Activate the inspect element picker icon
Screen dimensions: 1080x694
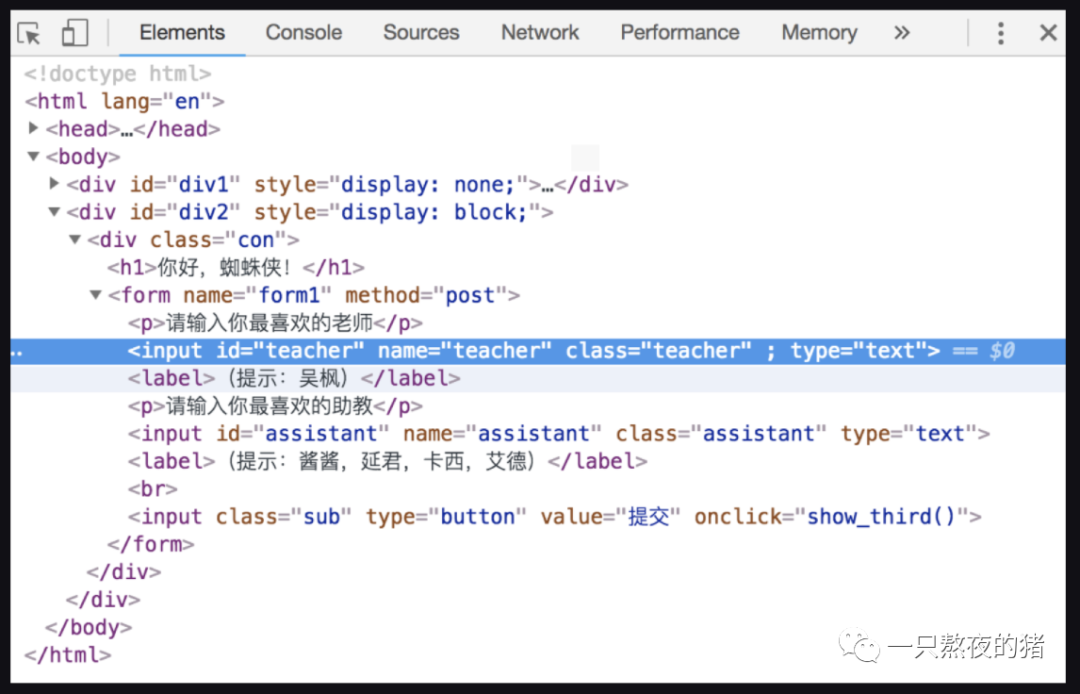(29, 33)
